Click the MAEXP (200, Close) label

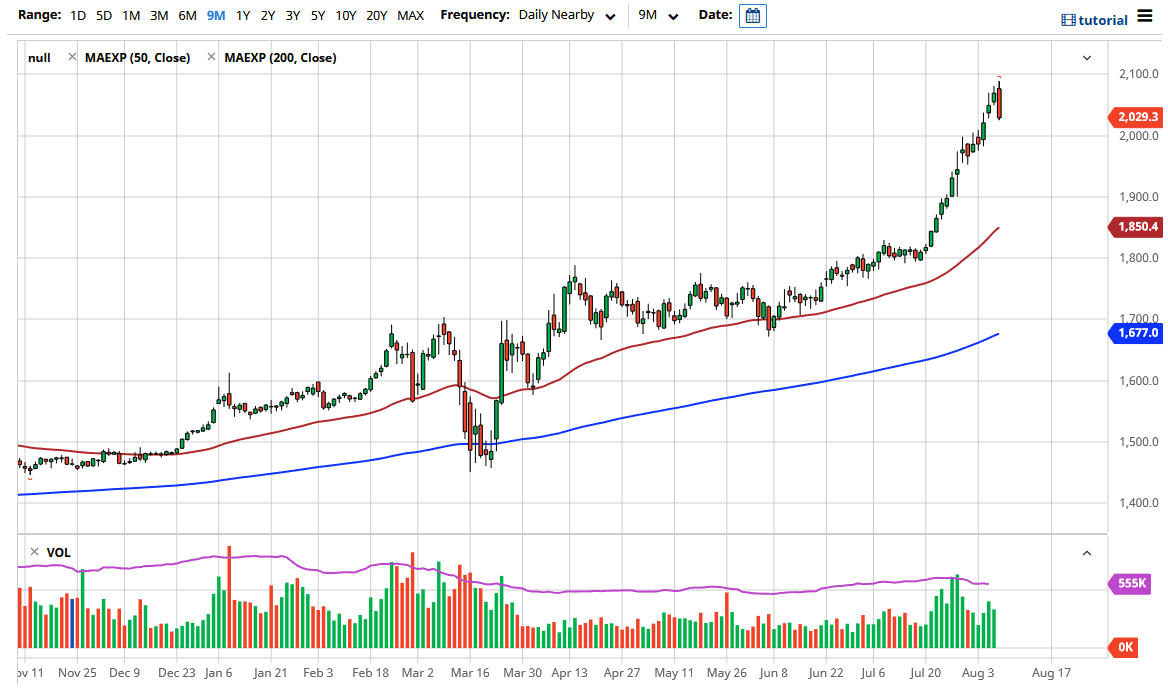click(280, 57)
